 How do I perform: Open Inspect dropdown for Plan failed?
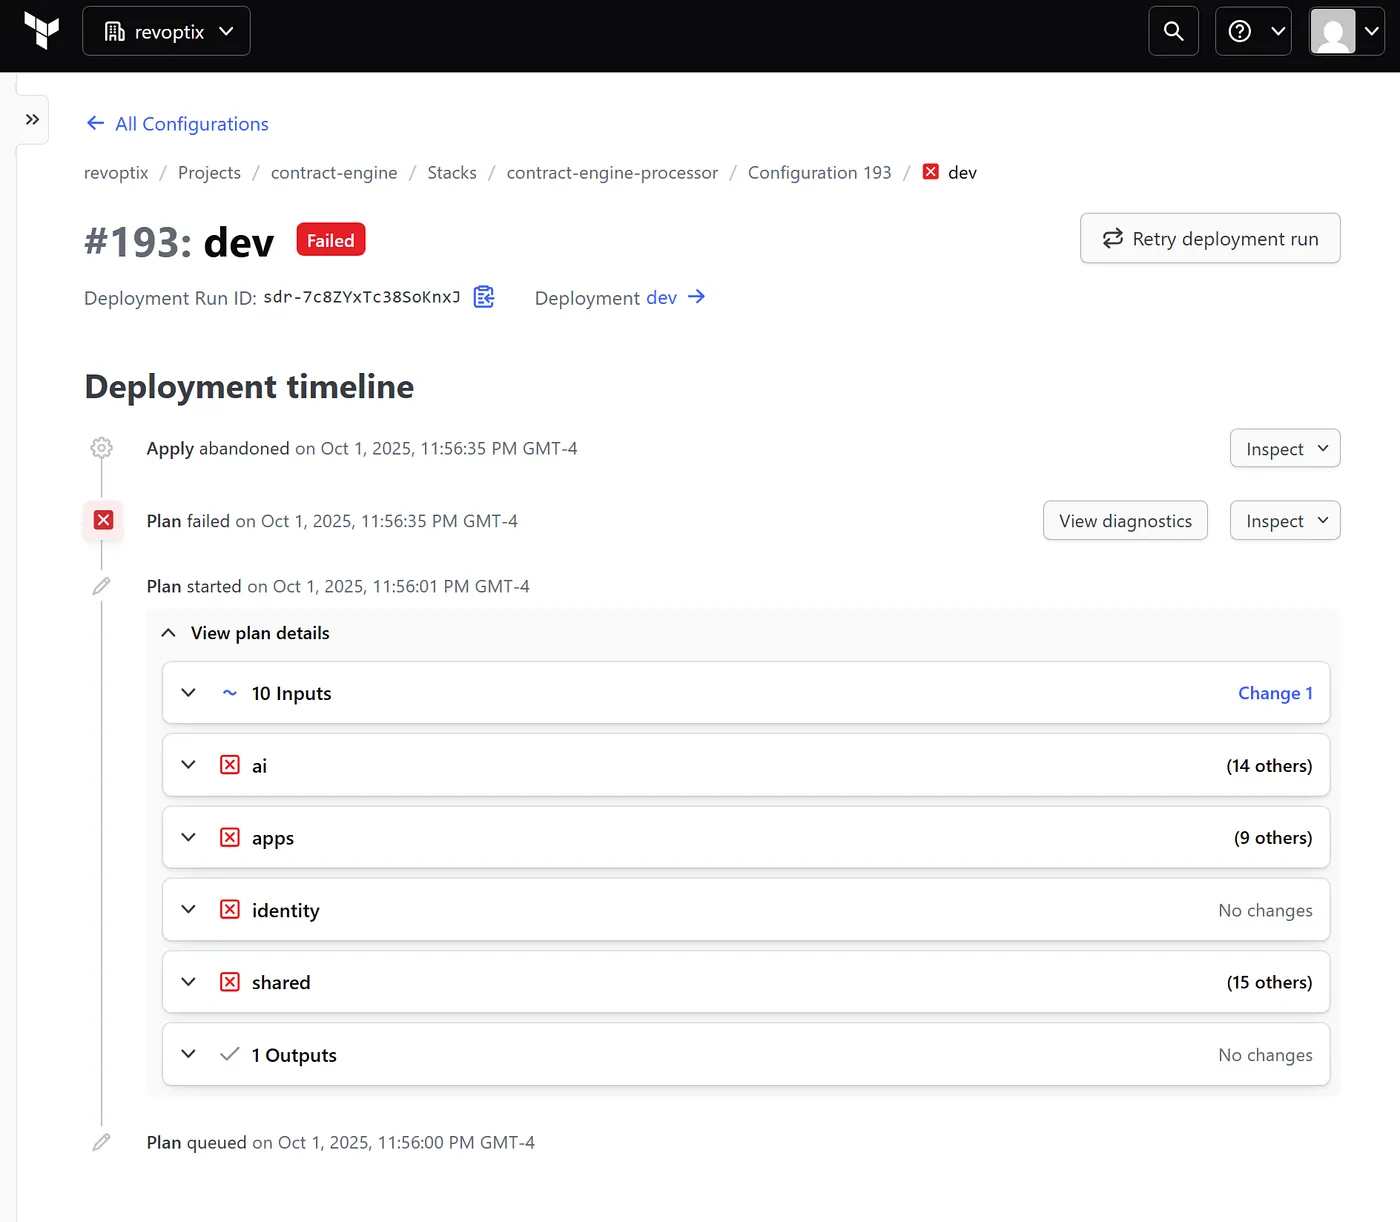click(1284, 521)
